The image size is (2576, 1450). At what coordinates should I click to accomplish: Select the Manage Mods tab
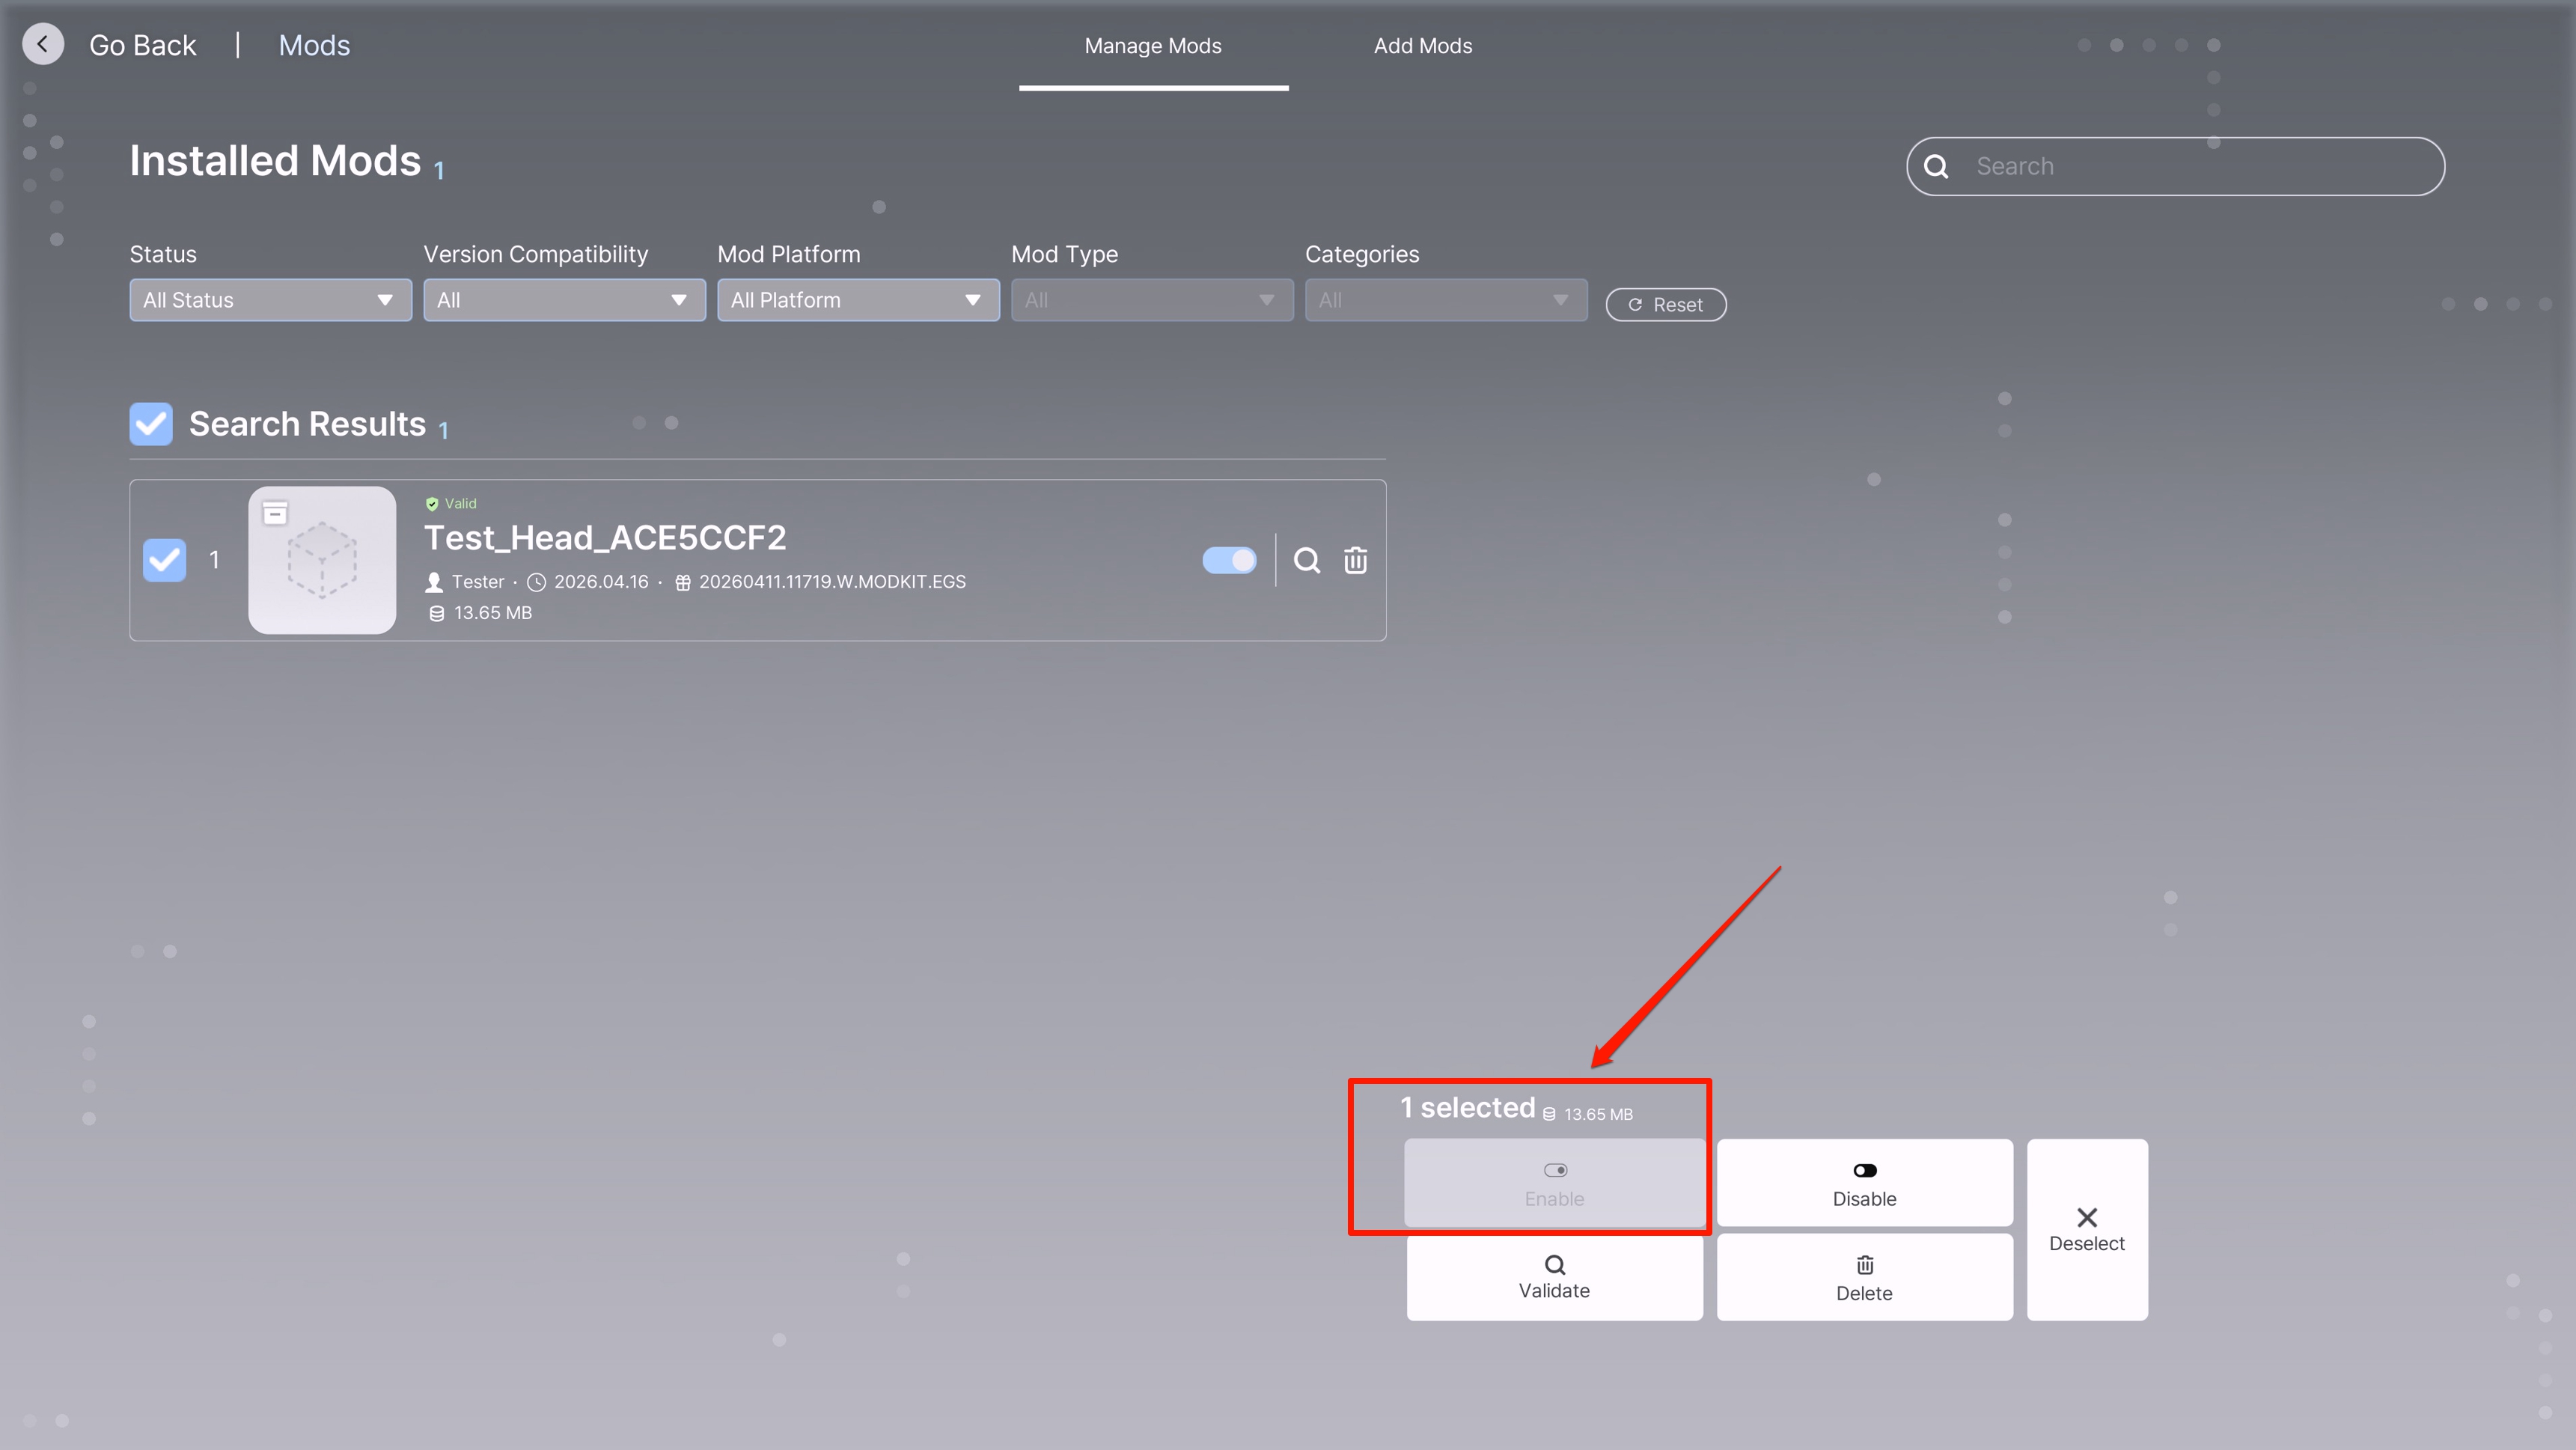(1153, 46)
